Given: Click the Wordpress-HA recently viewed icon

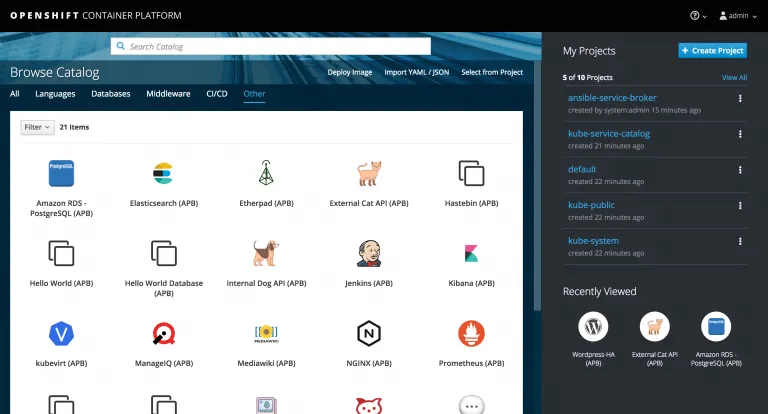Looking at the screenshot, I should point(594,326).
